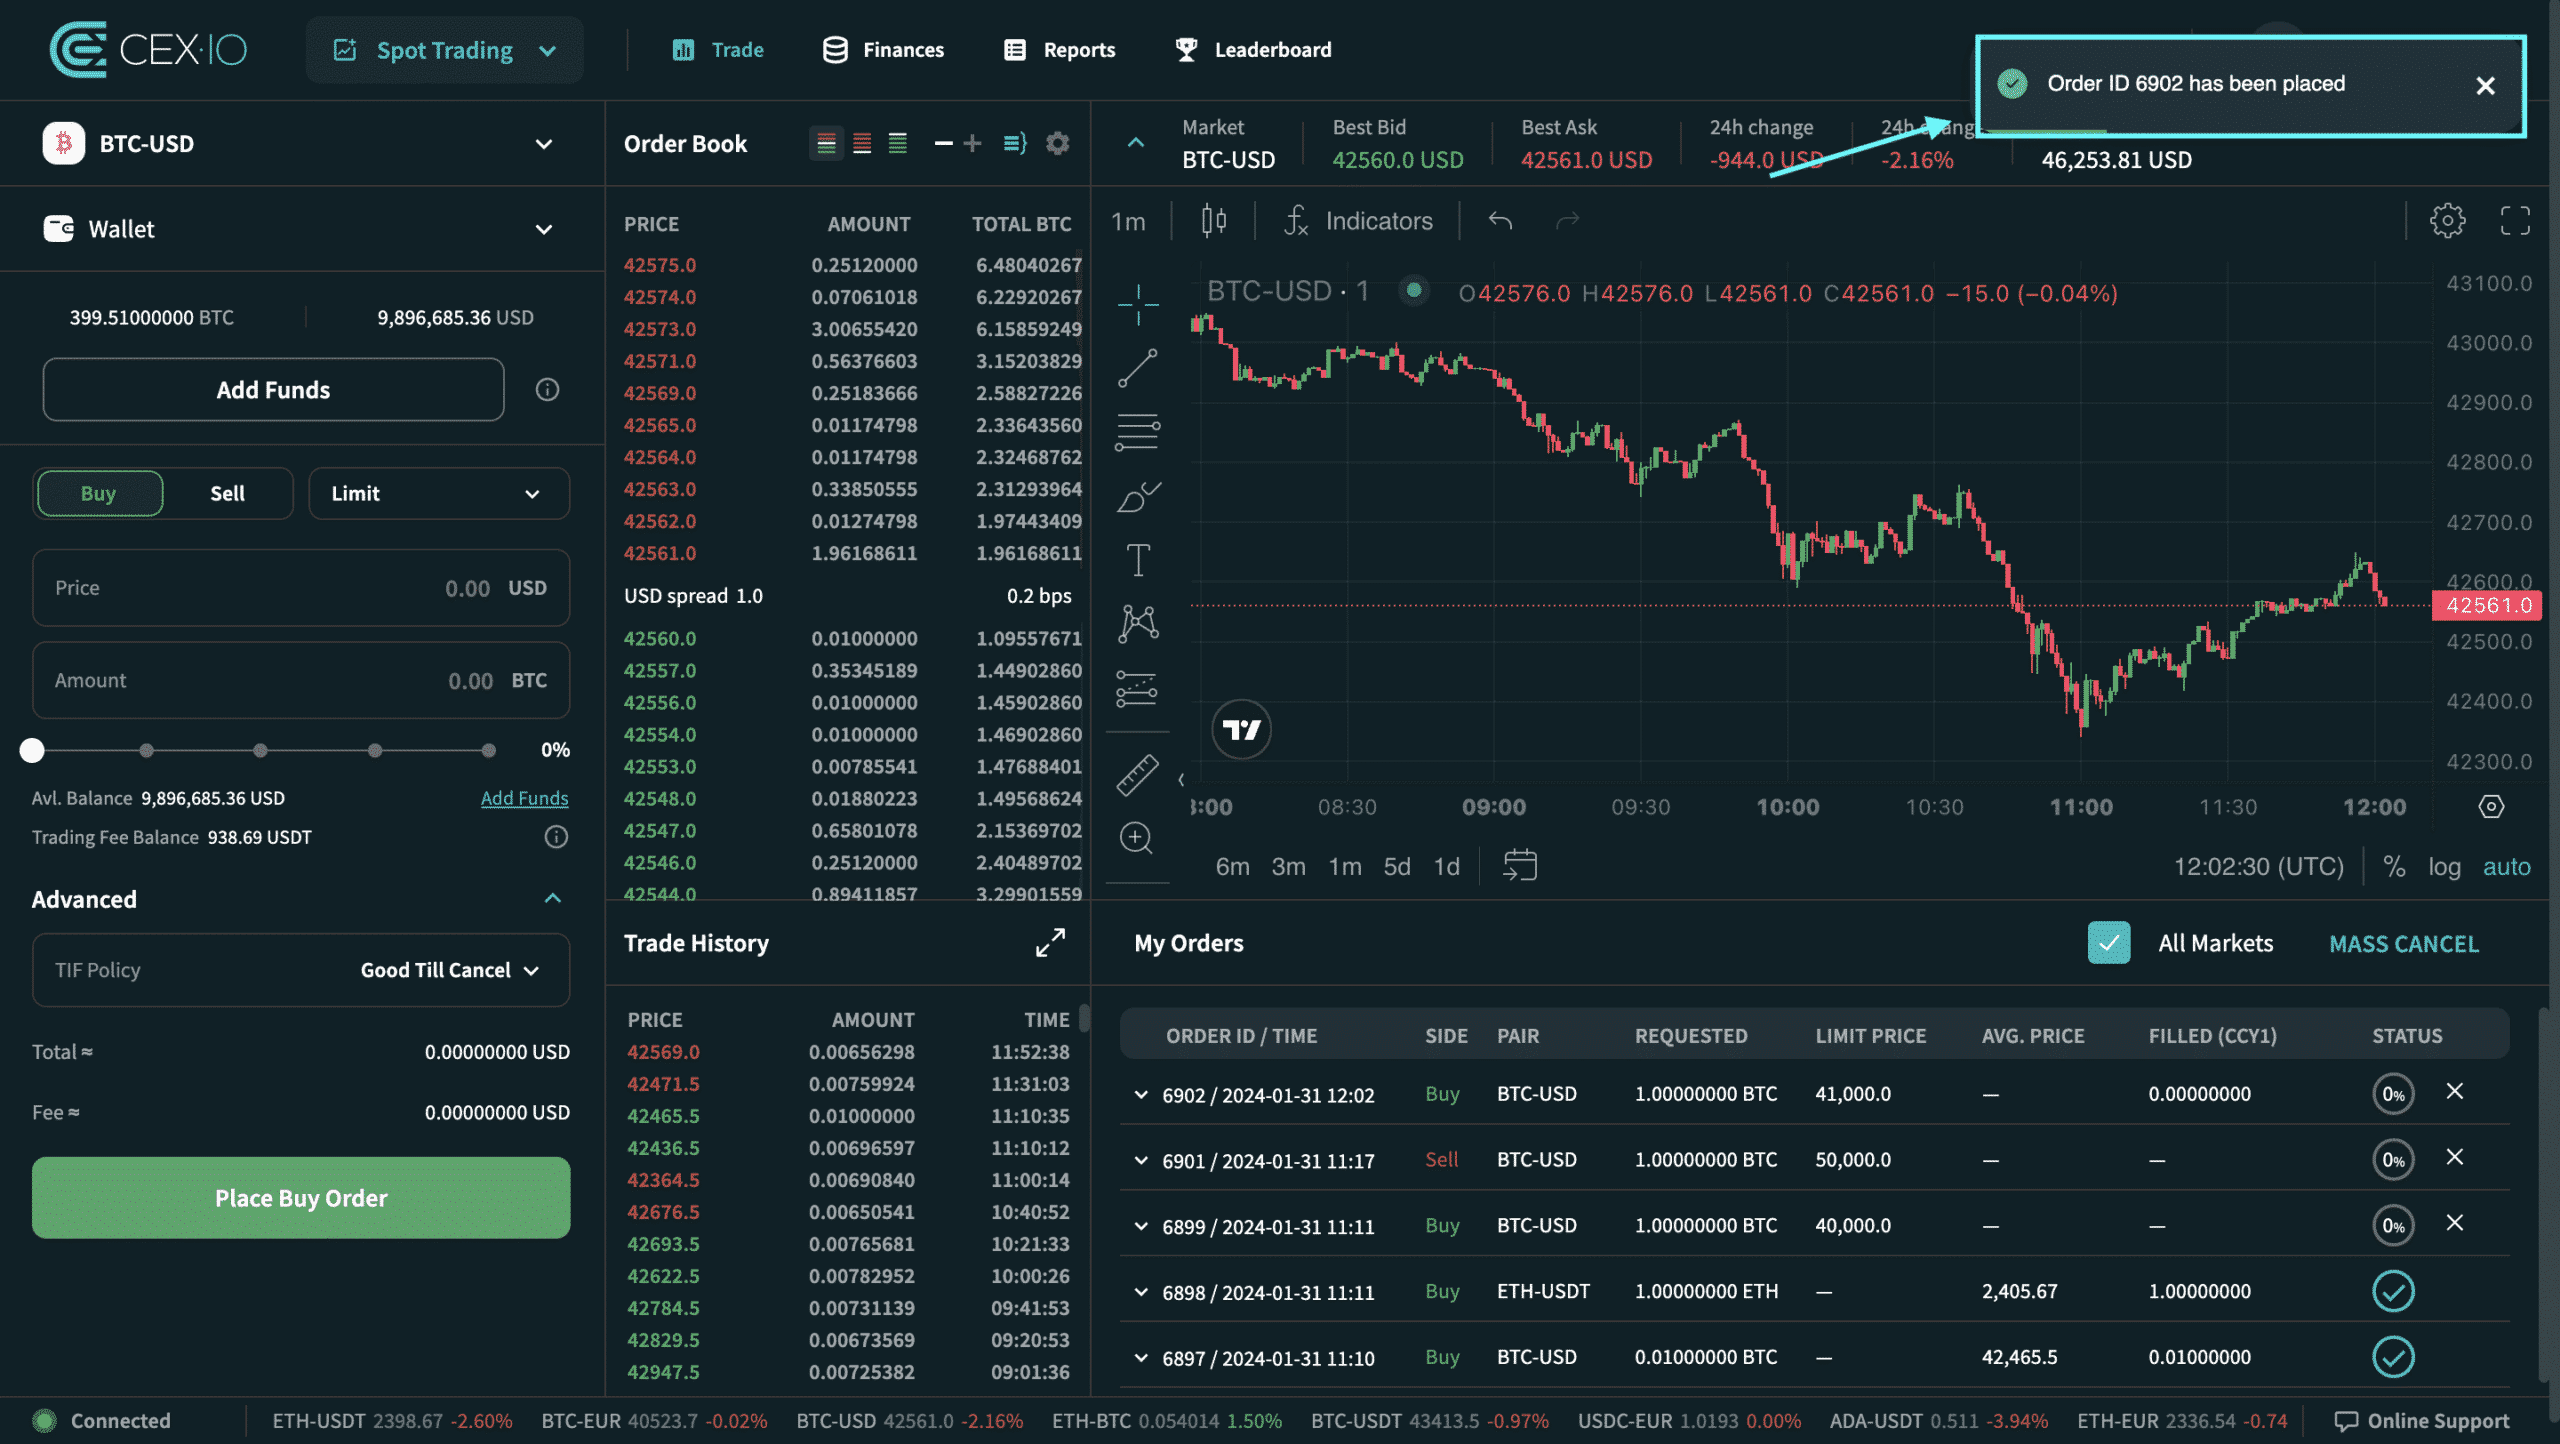Screen dimensions: 2560x1444
Task: Collapse the market info bar chevron
Action: [1135, 143]
